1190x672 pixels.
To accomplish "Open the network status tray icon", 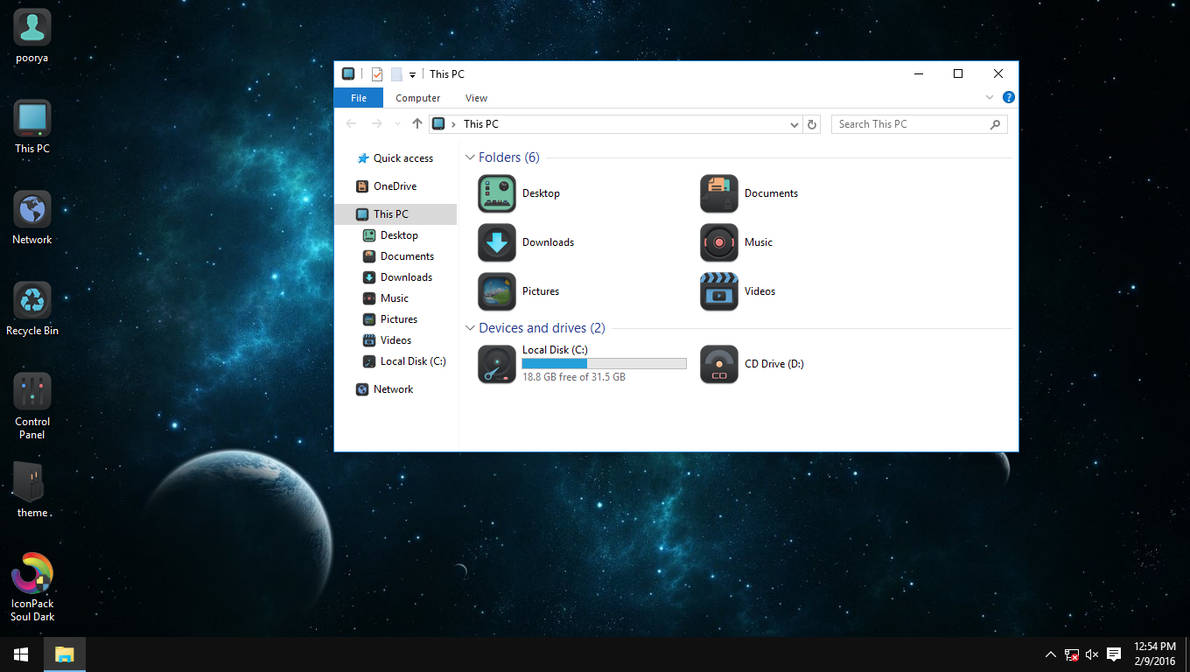I will (1072, 655).
